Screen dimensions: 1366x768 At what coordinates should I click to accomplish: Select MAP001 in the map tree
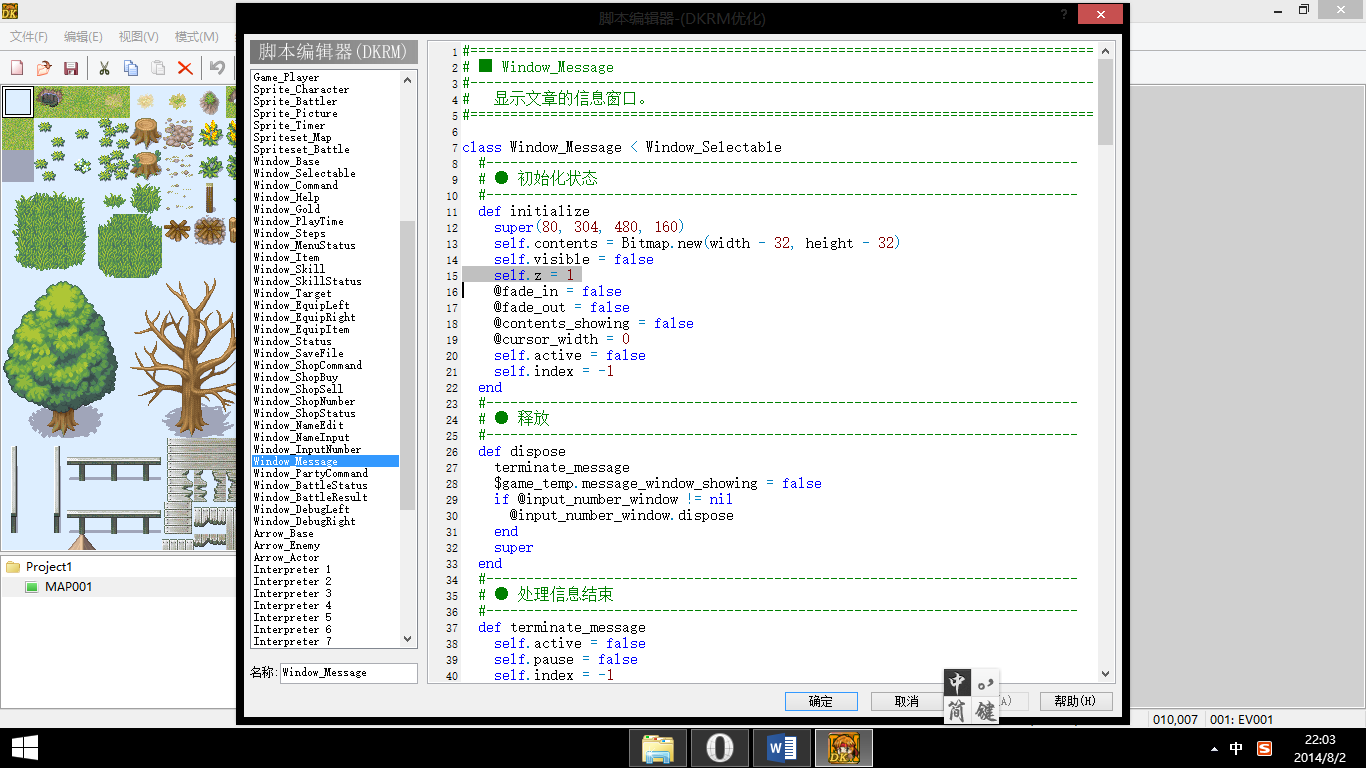pos(68,587)
